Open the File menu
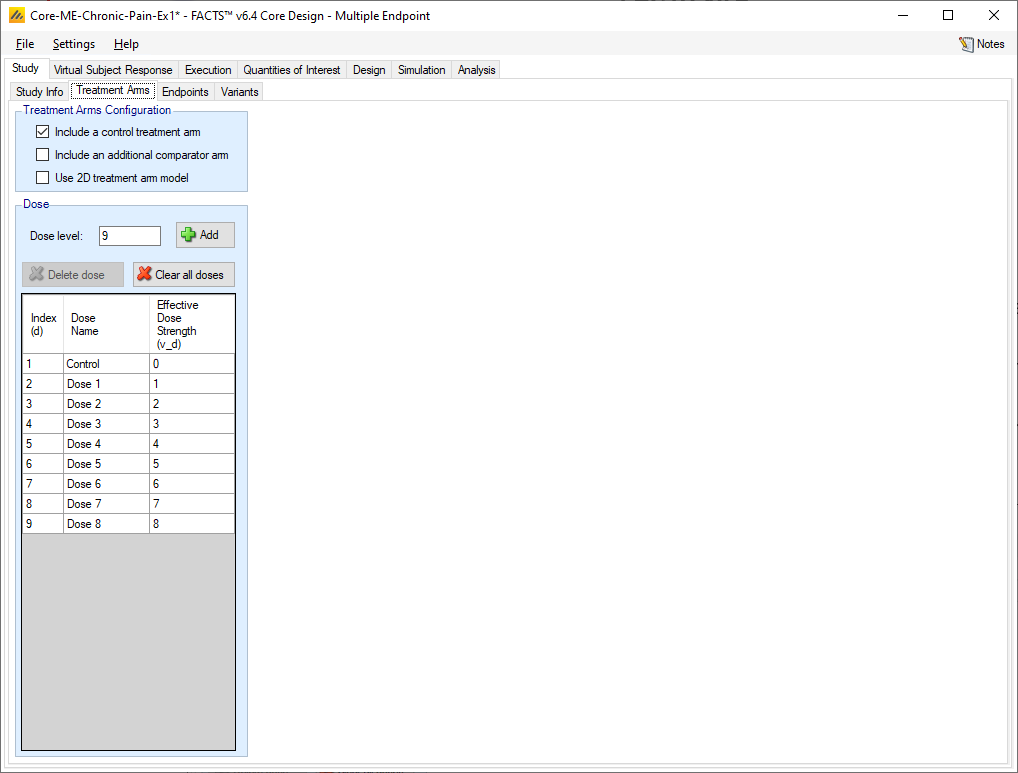Screen dimensions: 1018x773 25,44
